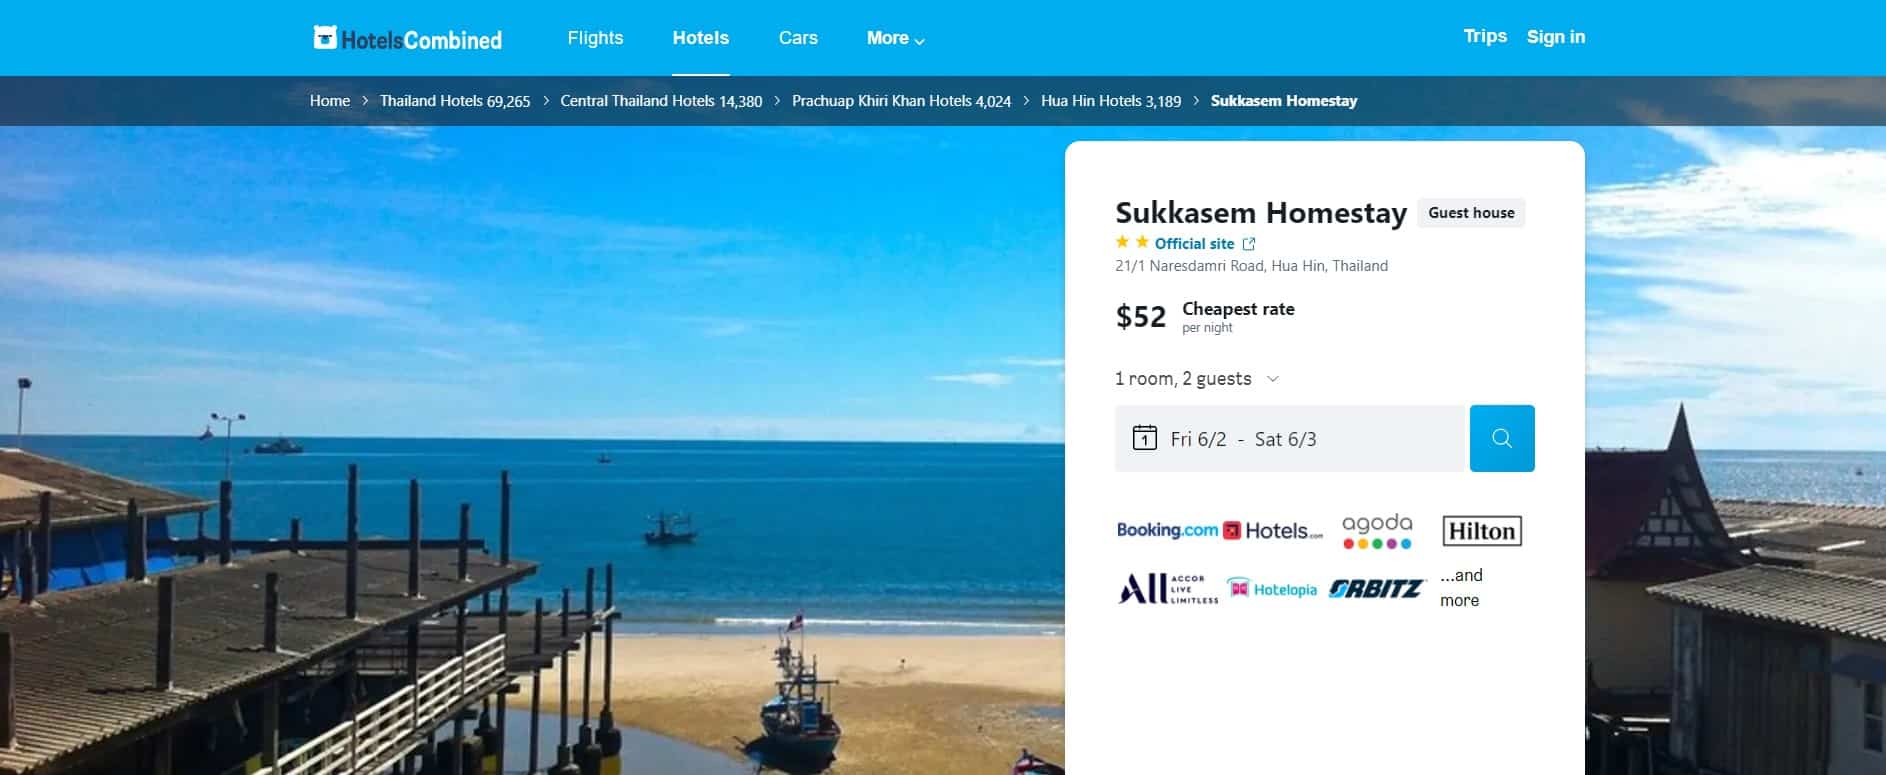Screen dimensions: 1886x775
Task: Switch to the Cars tab
Action: pos(798,38)
